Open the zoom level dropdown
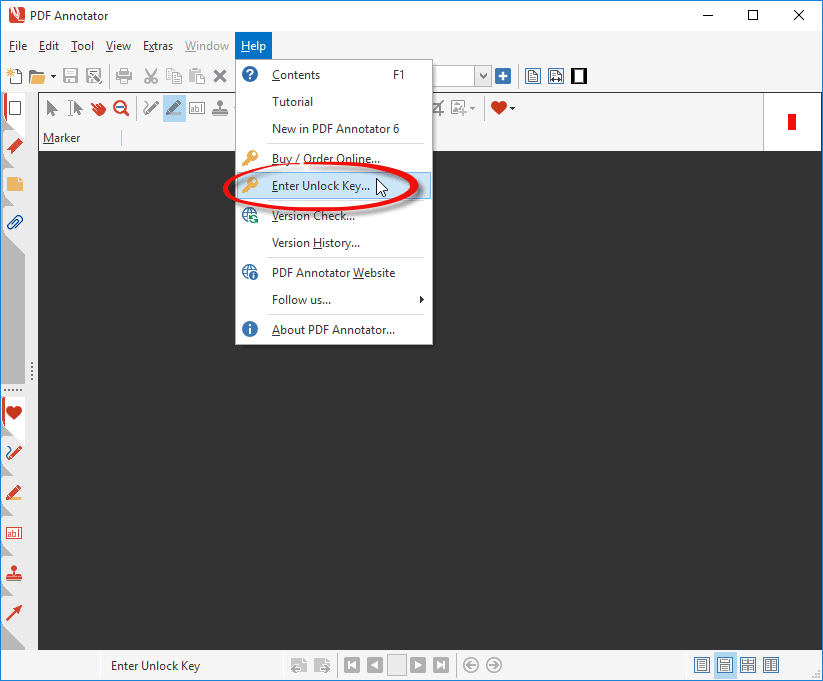This screenshot has width=823, height=681. point(483,75)
